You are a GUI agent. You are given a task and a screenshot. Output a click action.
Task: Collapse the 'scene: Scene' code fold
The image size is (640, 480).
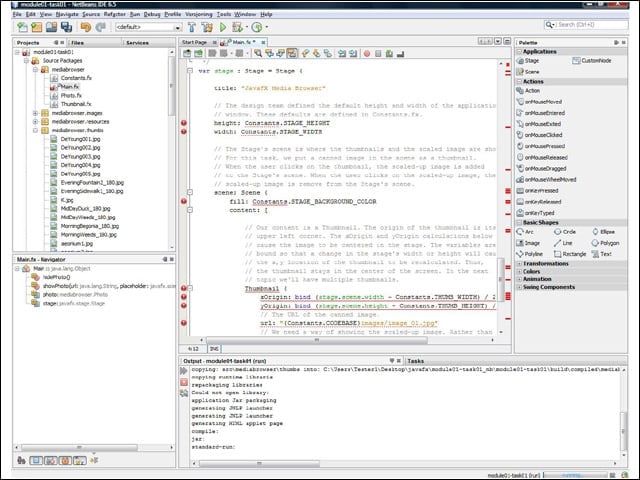click(x=190, y=192)
